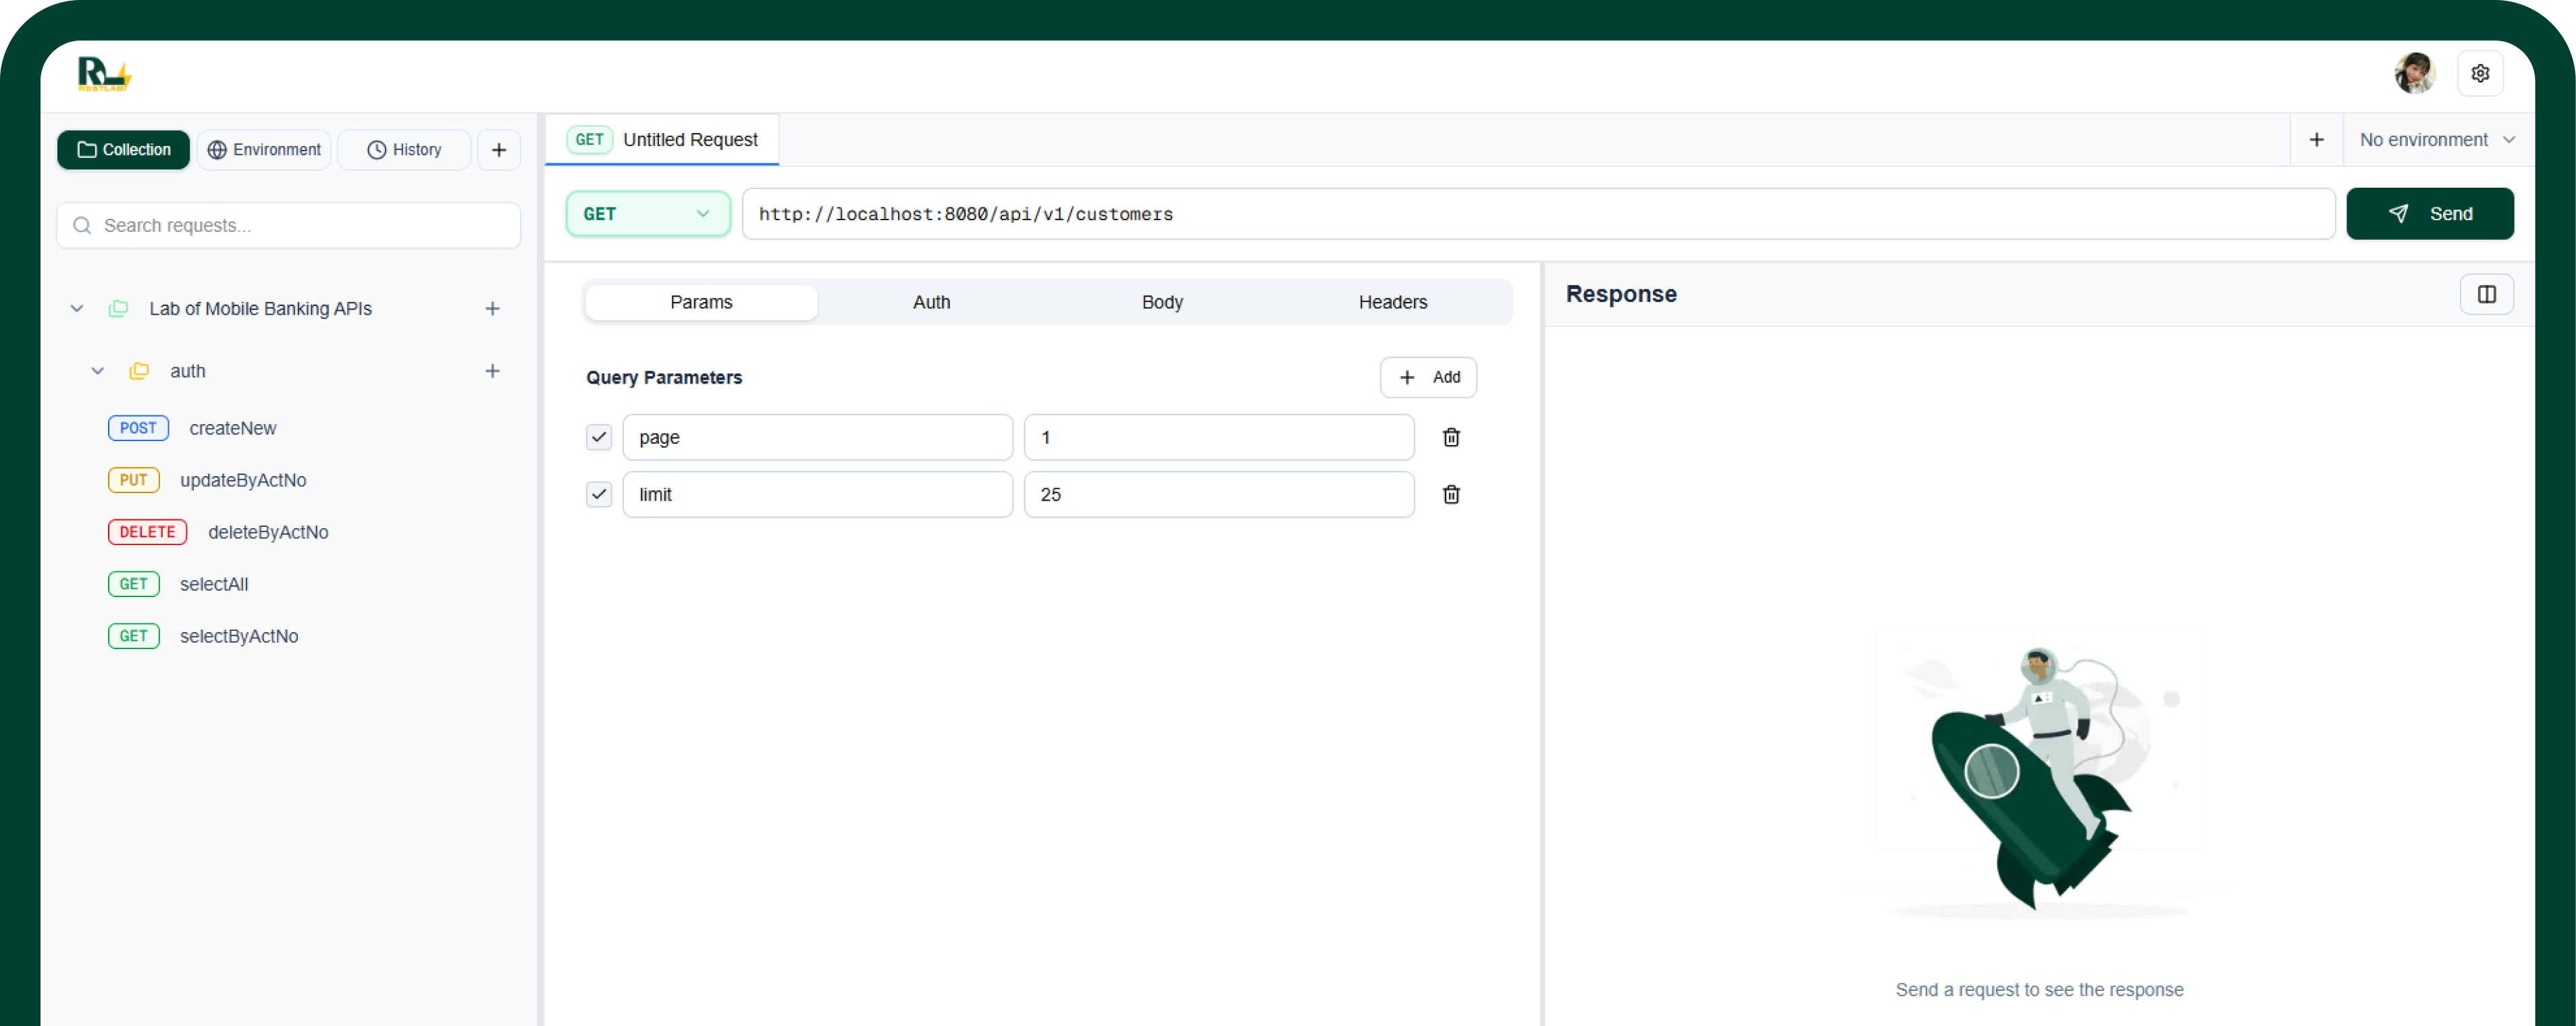Edit the limit parameter key field
Viewport: 2576px width, 1026px height.
pyautogui.click(x=817, y=494)
